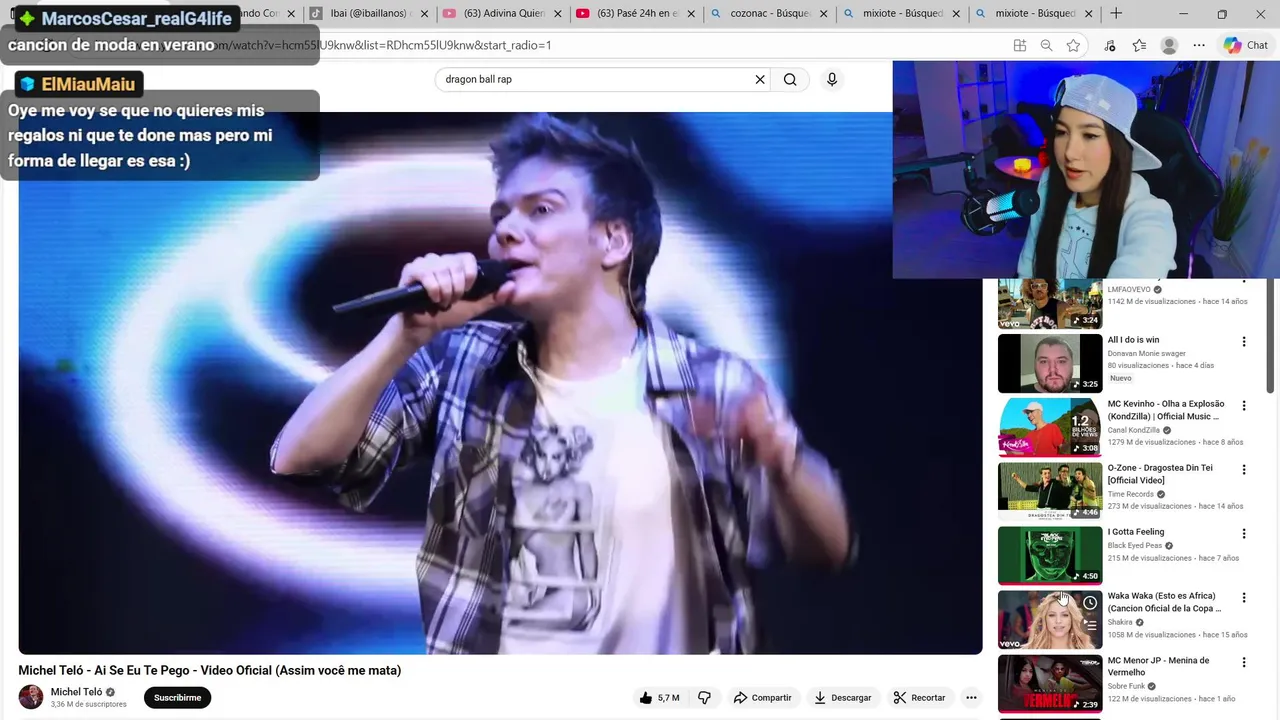Click the split screen icon in address bar
The image size is (1280, 720).
(1019, 45)
